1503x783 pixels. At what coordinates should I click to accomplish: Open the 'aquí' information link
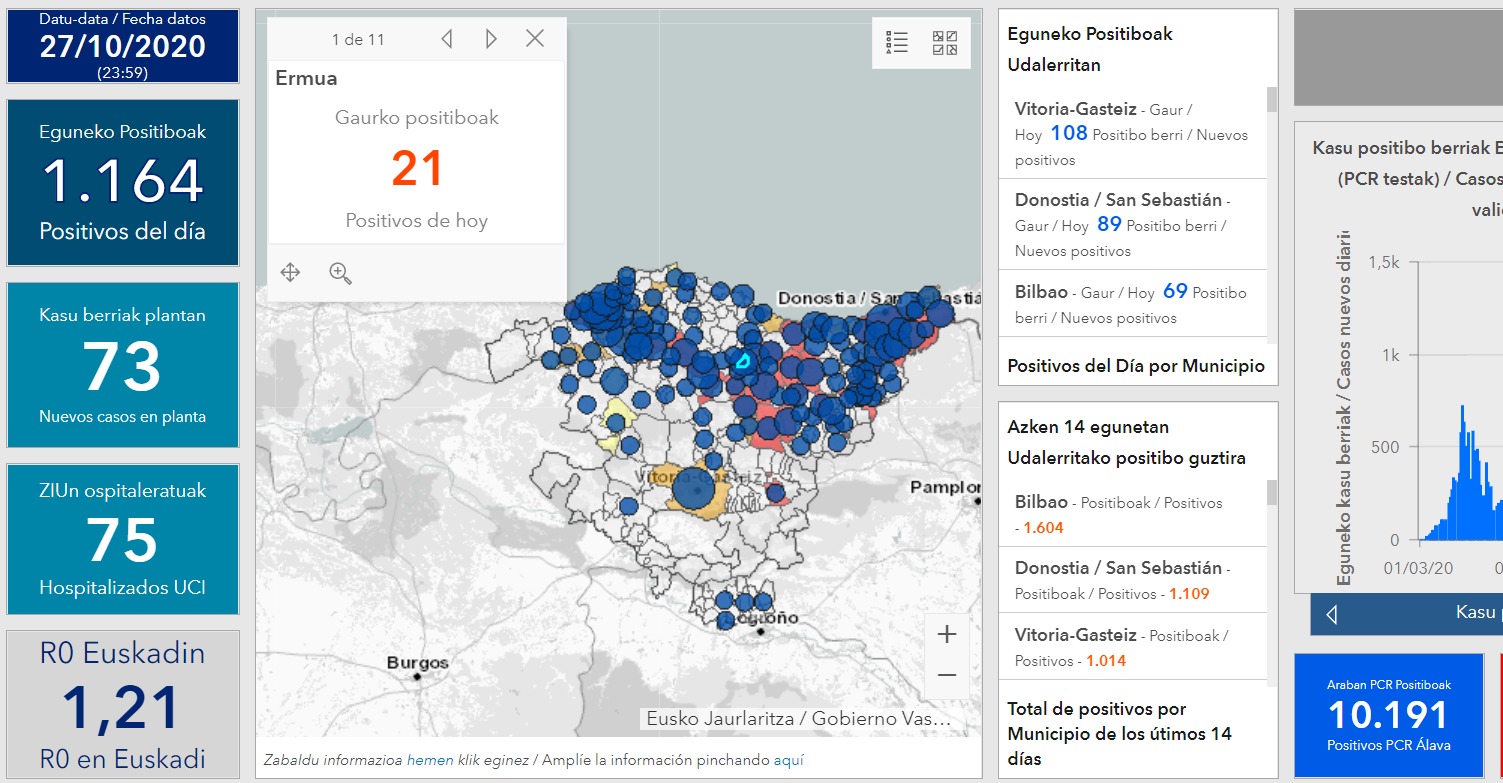[x=788, y=760]
